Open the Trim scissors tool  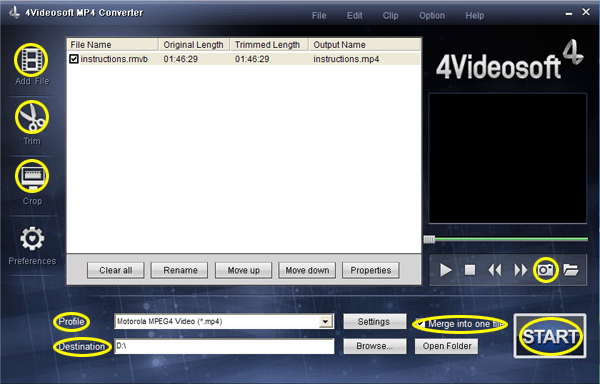(x=32, y=117)
